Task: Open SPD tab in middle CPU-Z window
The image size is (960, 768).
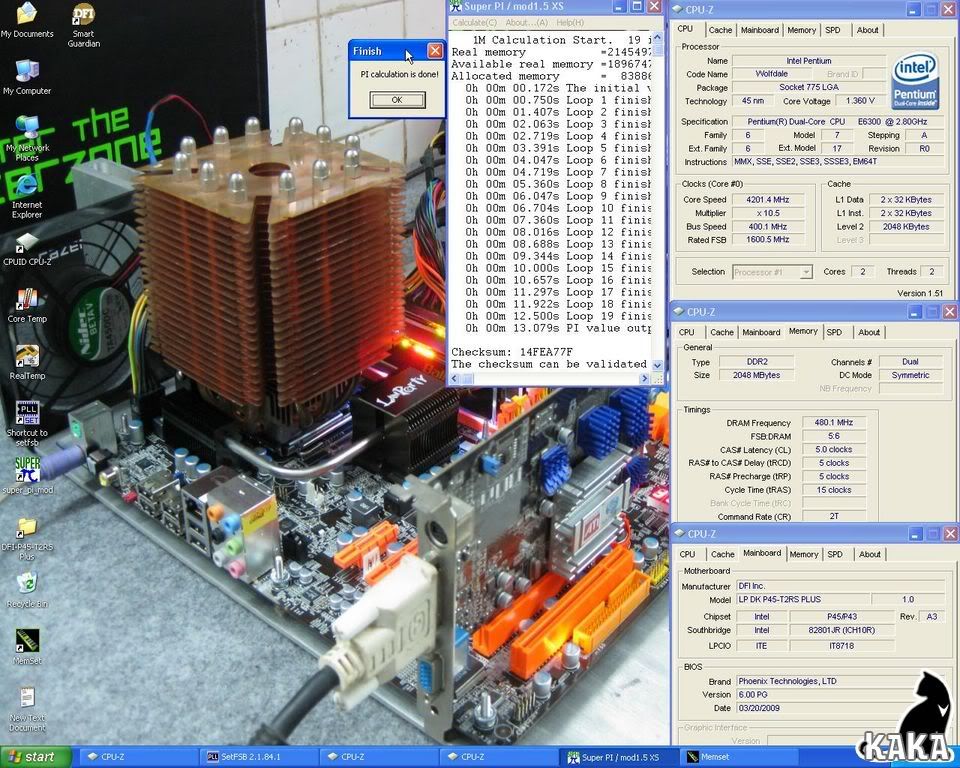Action: (x=834, y=333)
